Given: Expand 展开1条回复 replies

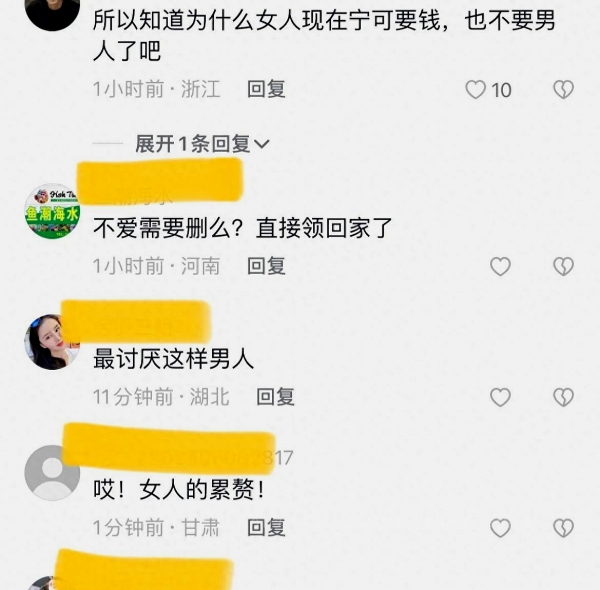Looking at the screenshot, I should (202, 144).
